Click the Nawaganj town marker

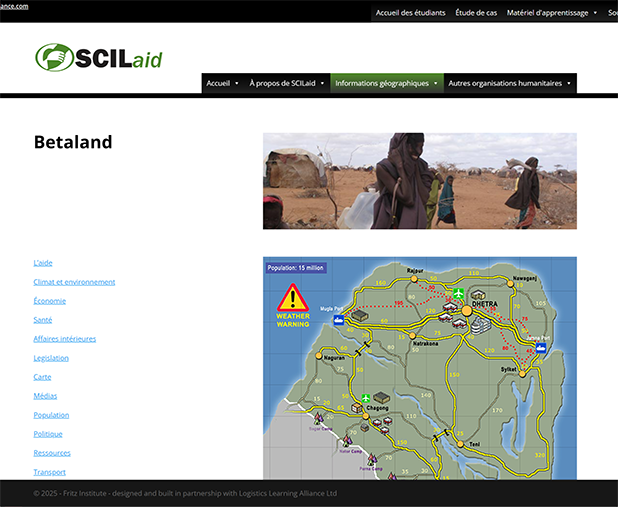[x=510, y=283]
